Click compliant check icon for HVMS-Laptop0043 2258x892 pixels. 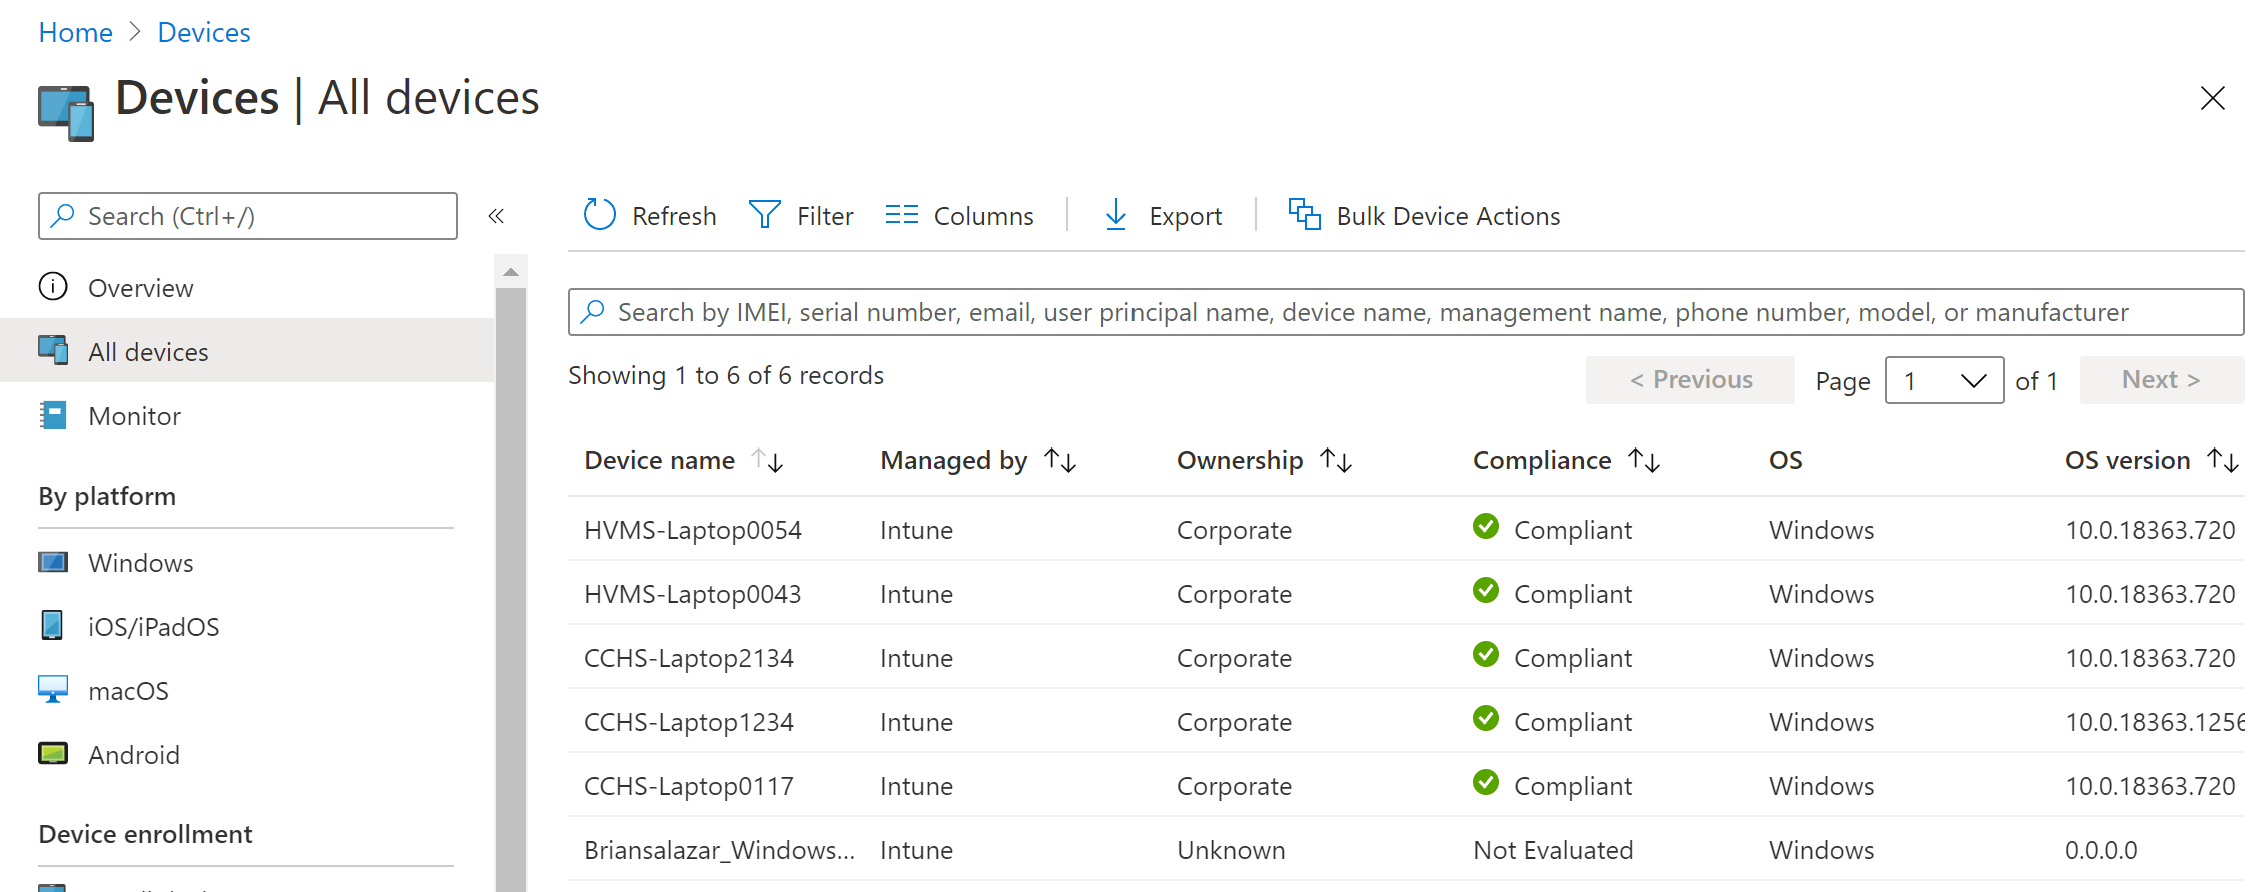pos(1486,590)
